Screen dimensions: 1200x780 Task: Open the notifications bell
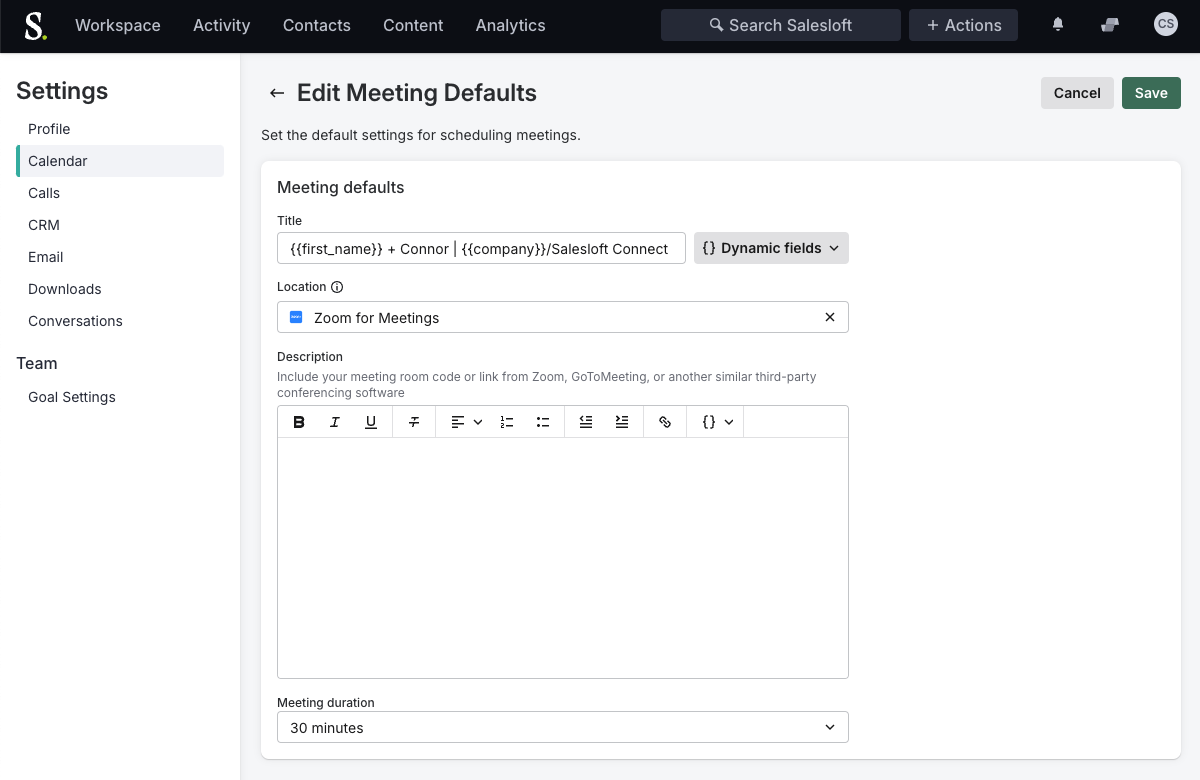1058,25
